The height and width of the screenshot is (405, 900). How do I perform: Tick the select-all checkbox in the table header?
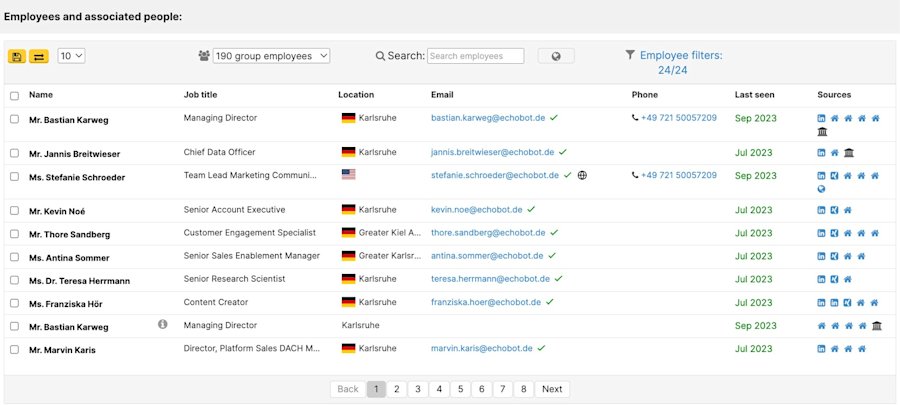pyautogui.click(x=14, y=96)
